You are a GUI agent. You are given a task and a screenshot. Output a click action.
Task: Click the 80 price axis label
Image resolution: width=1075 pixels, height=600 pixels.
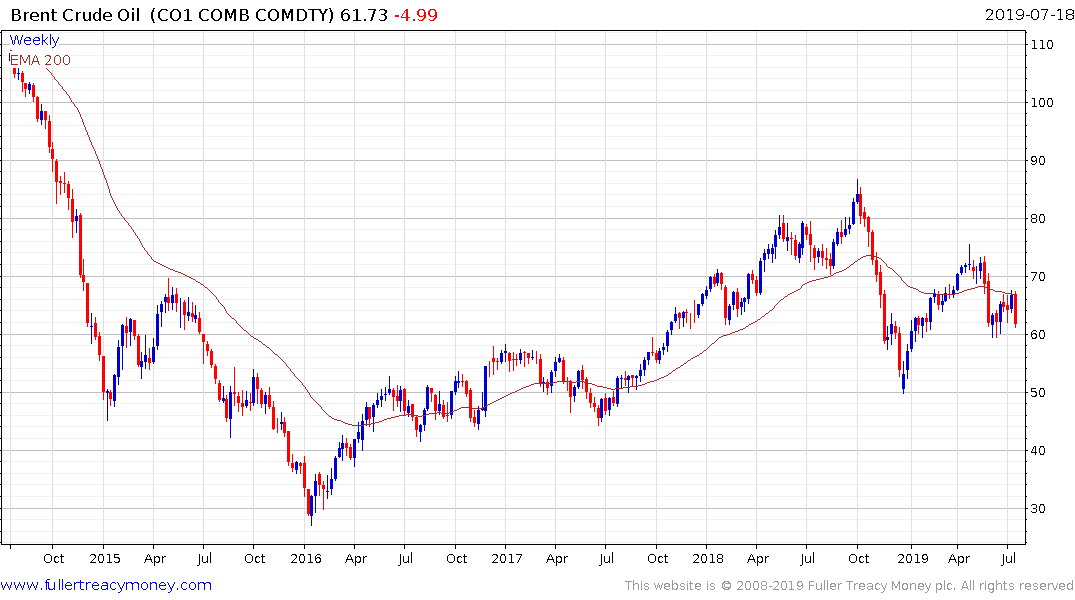1038,219
